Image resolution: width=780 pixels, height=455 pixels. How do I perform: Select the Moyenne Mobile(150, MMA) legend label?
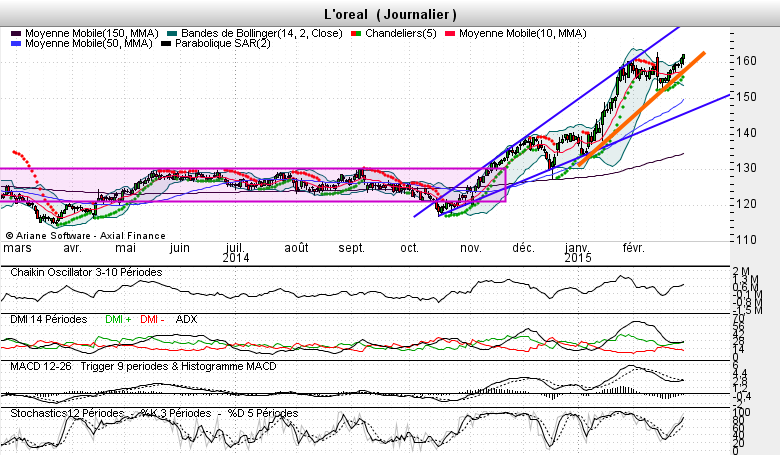[x=92, y=33]
